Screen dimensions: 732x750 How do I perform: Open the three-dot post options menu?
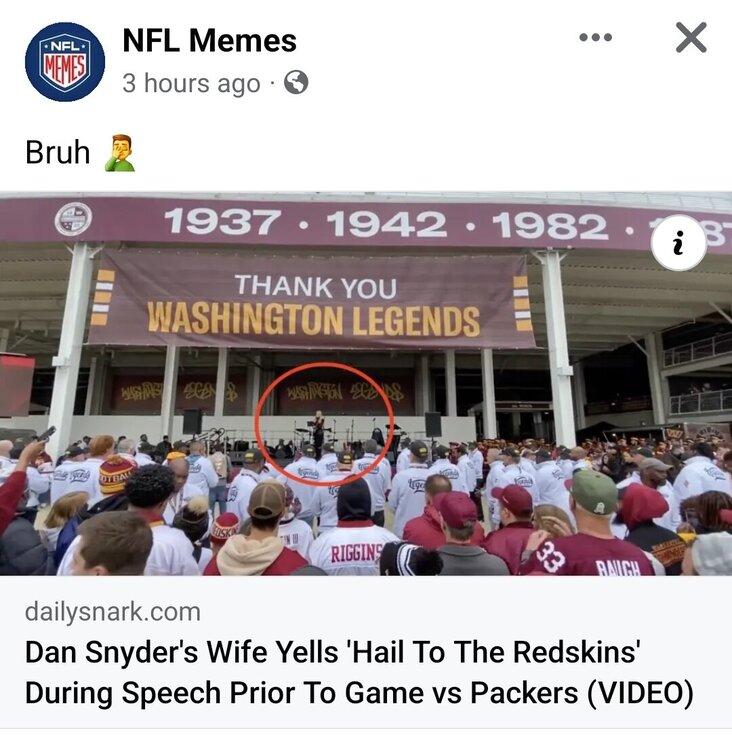(x=596, y=37)
